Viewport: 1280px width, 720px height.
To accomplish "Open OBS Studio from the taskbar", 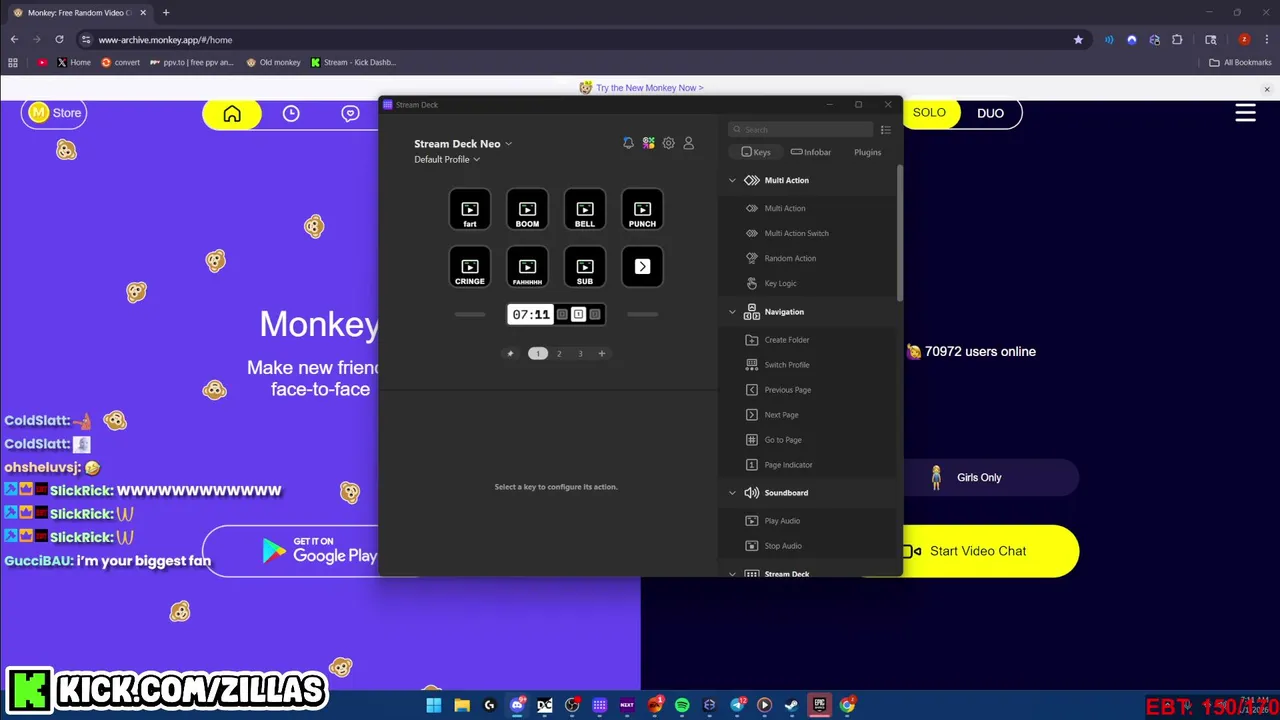I will 572,705.
